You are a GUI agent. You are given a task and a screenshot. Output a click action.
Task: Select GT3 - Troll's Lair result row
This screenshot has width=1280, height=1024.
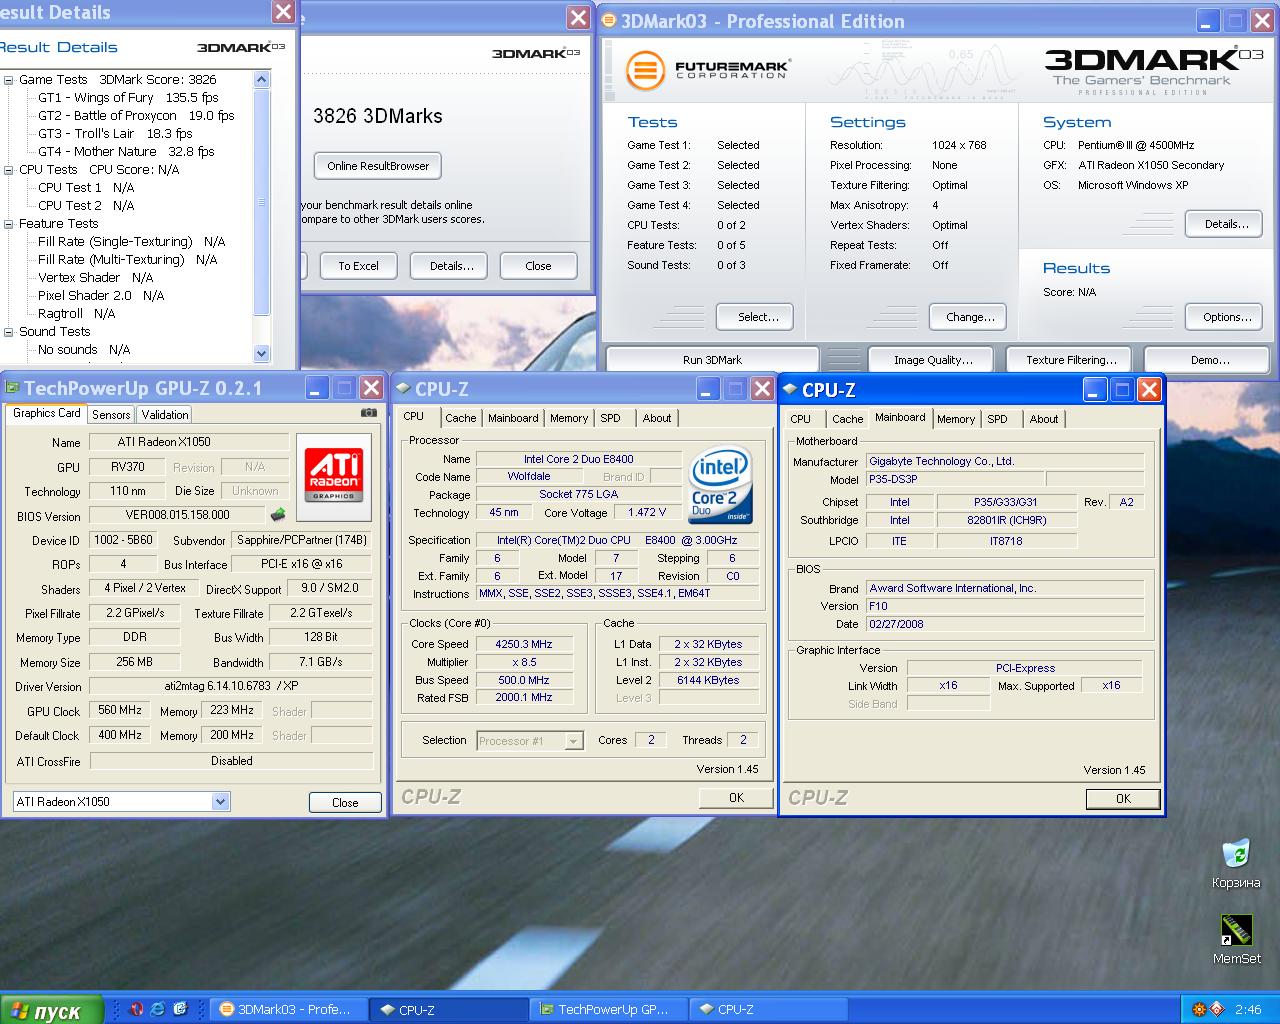(114, 134)
